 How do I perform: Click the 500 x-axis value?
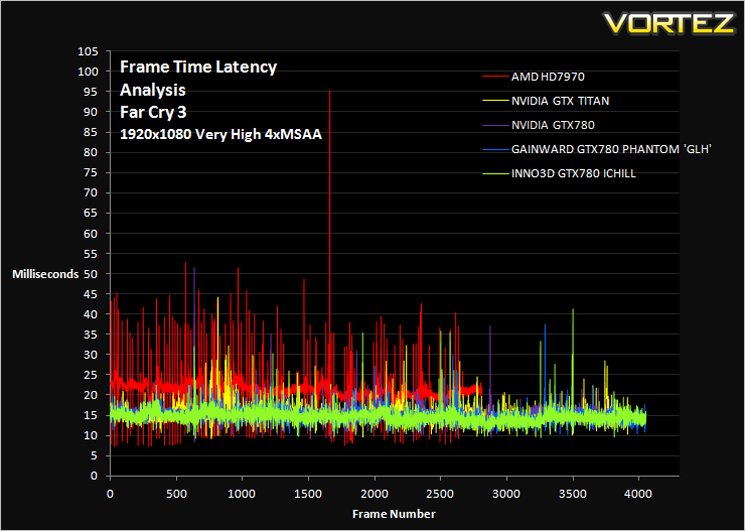[176, 493]
